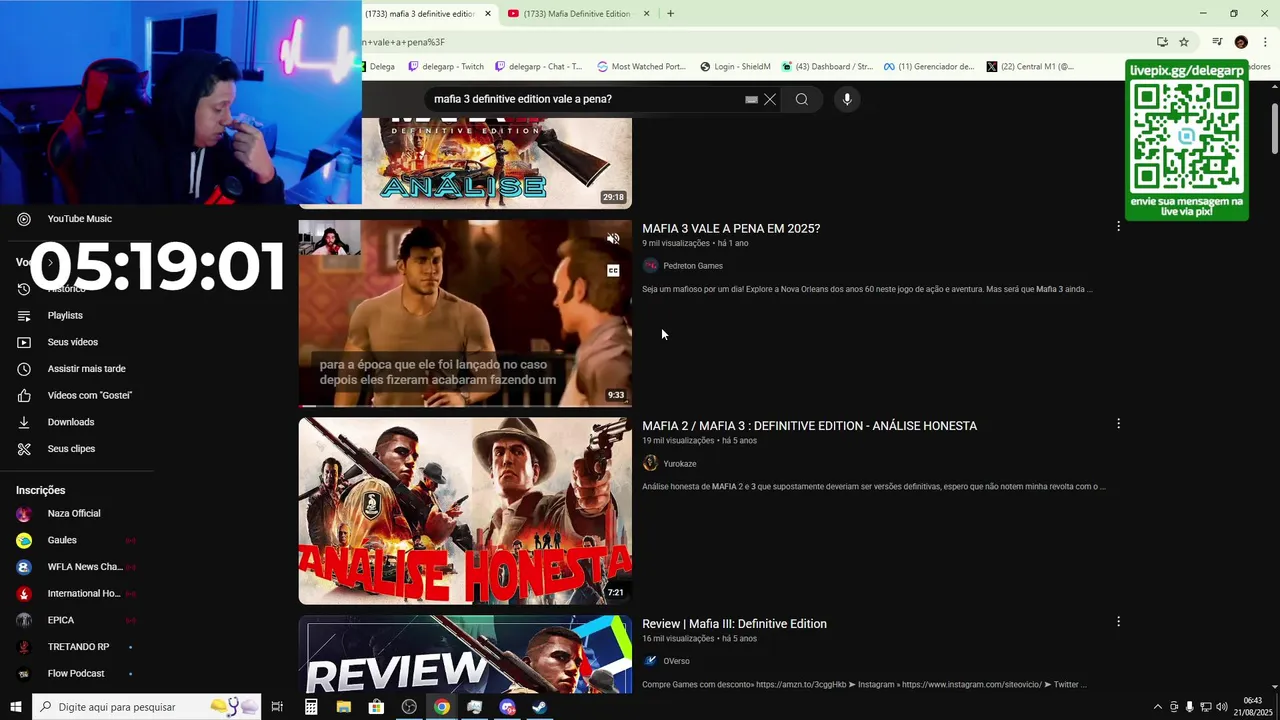Switch to the first mafia 3 definitive edition tab

(x=419, y=13)
